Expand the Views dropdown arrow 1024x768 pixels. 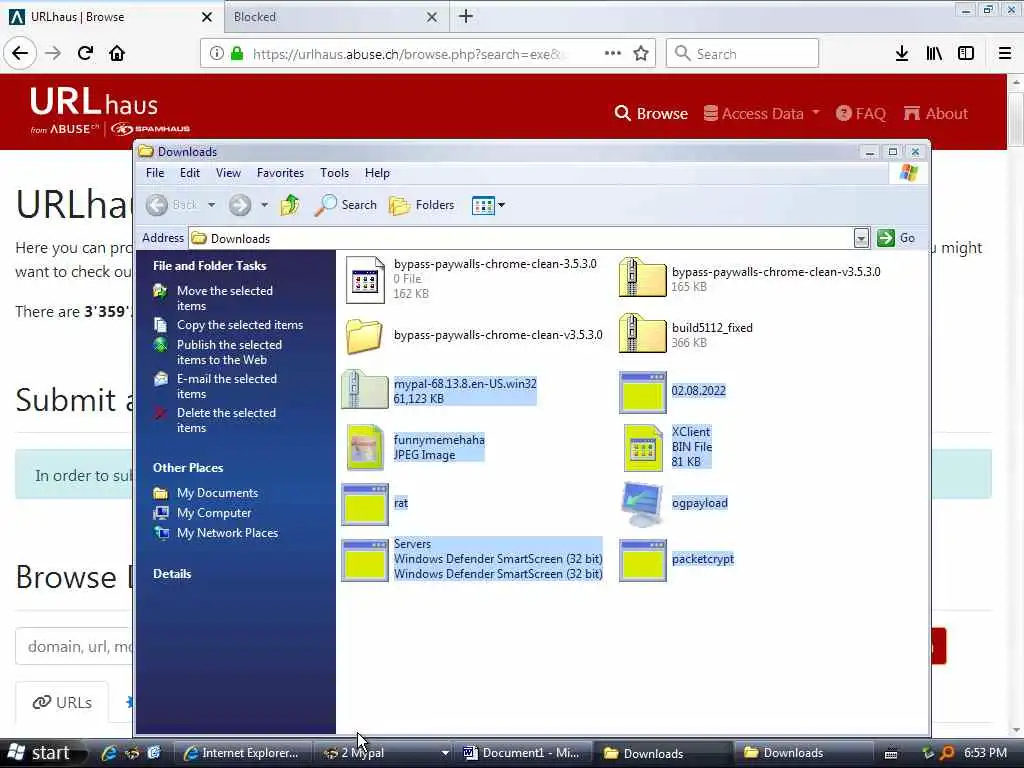[502, 205]
